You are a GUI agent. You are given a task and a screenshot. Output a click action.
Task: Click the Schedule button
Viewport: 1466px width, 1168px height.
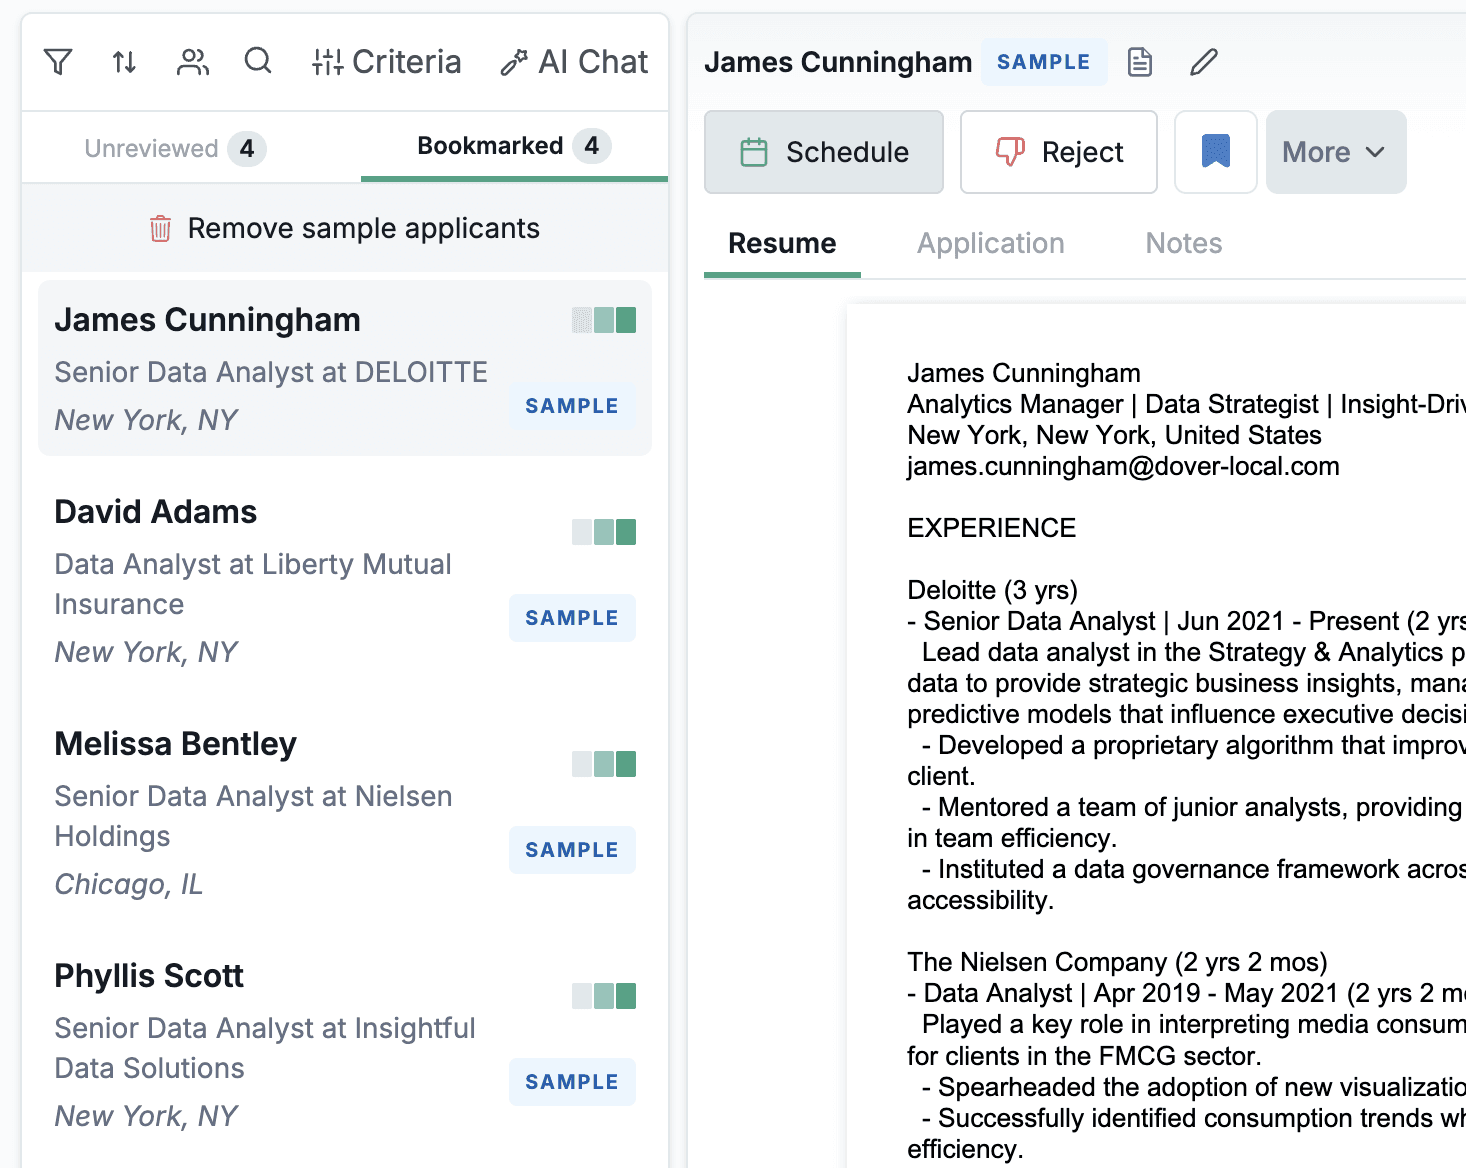pyautogui.click(x=823, y=152)
